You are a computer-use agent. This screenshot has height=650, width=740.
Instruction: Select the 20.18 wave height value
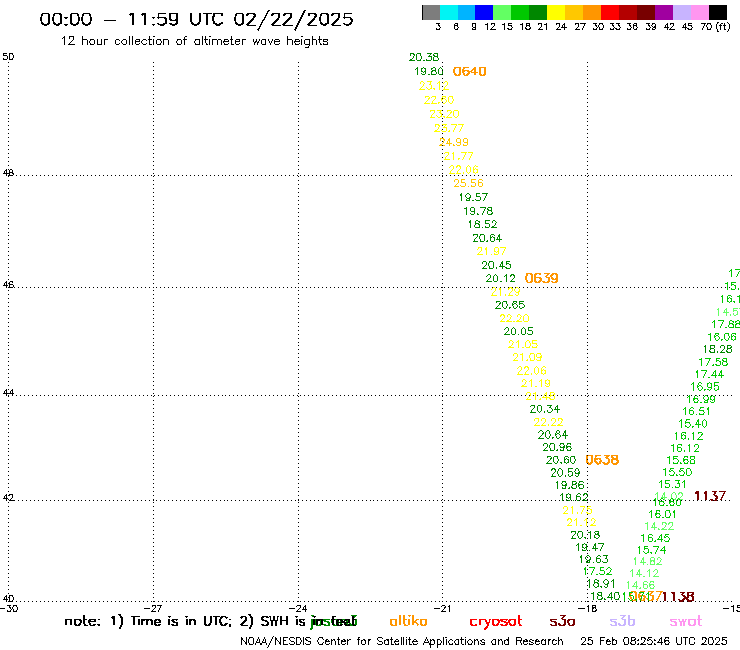[x=585, y=535]
